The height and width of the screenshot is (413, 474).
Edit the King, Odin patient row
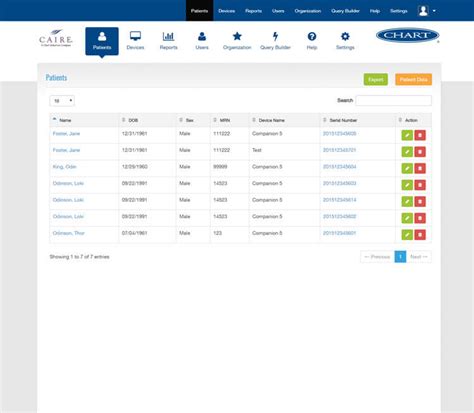407,168
